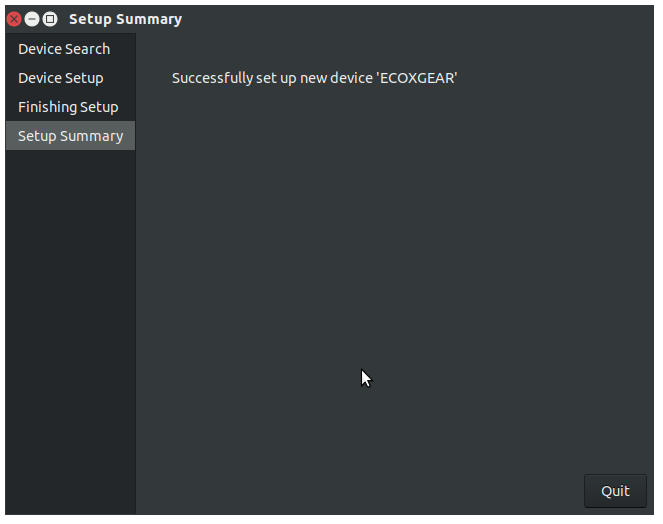Click the empty sidebar area below Setup Summary
The width and height of the screenshot is (663, 524).
pos(70,330)
